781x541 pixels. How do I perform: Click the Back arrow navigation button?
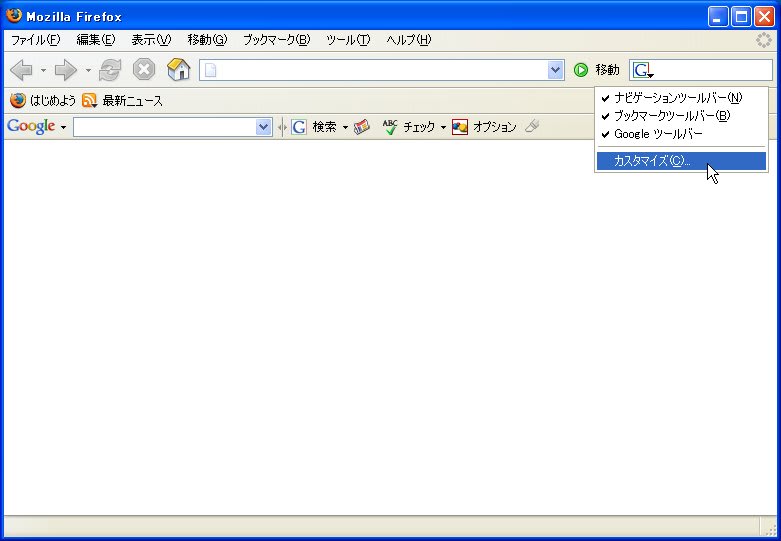tap(21, 70)
